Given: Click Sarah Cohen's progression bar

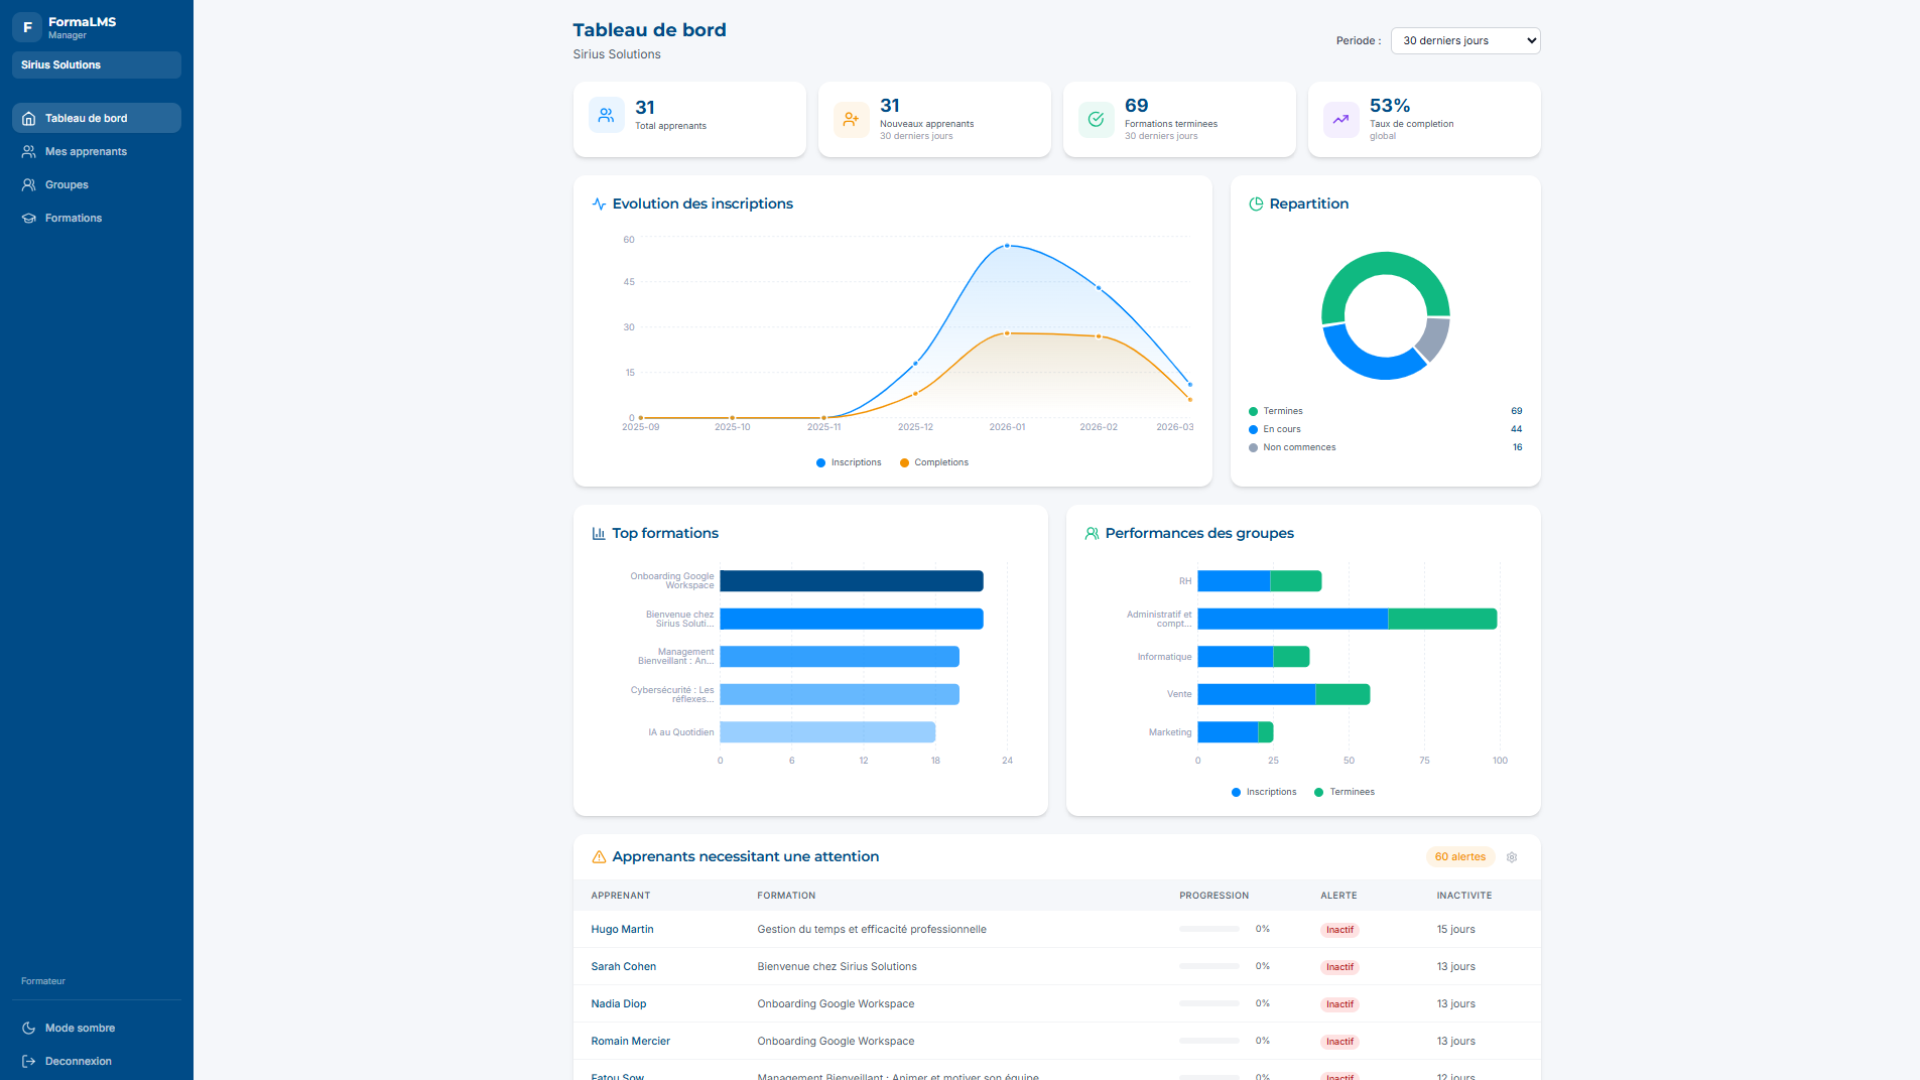Looking at the screenshot, I should [x=1209, y=966].
